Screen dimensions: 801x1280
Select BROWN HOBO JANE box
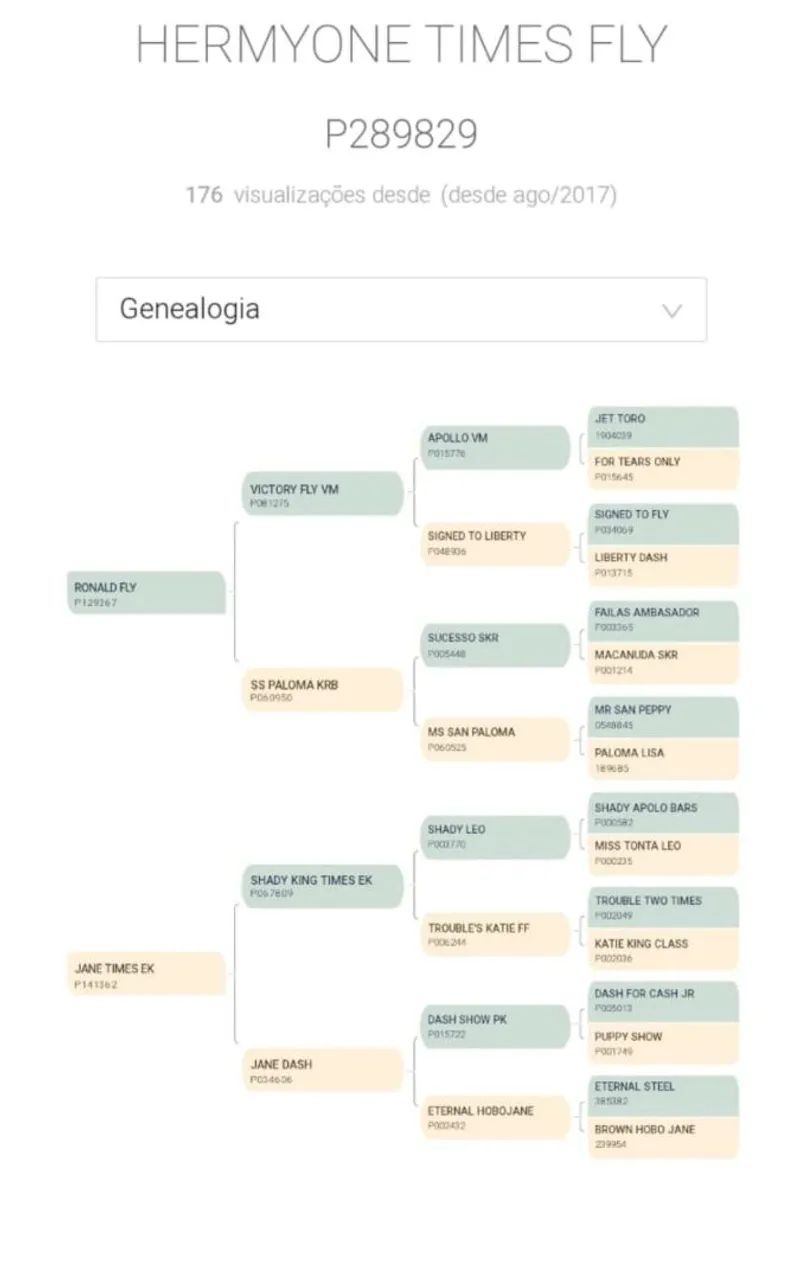pyautogui.click(x=663, y=1137)
